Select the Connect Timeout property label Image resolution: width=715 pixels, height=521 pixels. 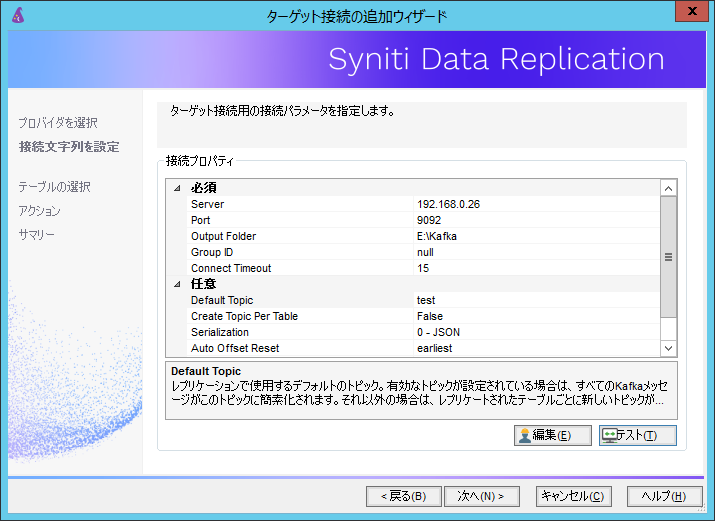click(231, 268)
